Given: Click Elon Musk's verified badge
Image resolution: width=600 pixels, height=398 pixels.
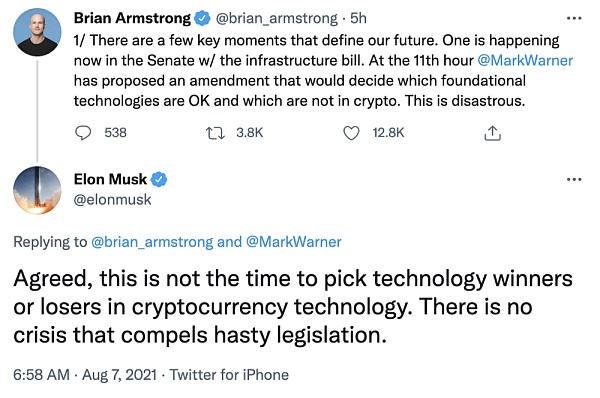Looking at the screenshot, I should (159, 179).
